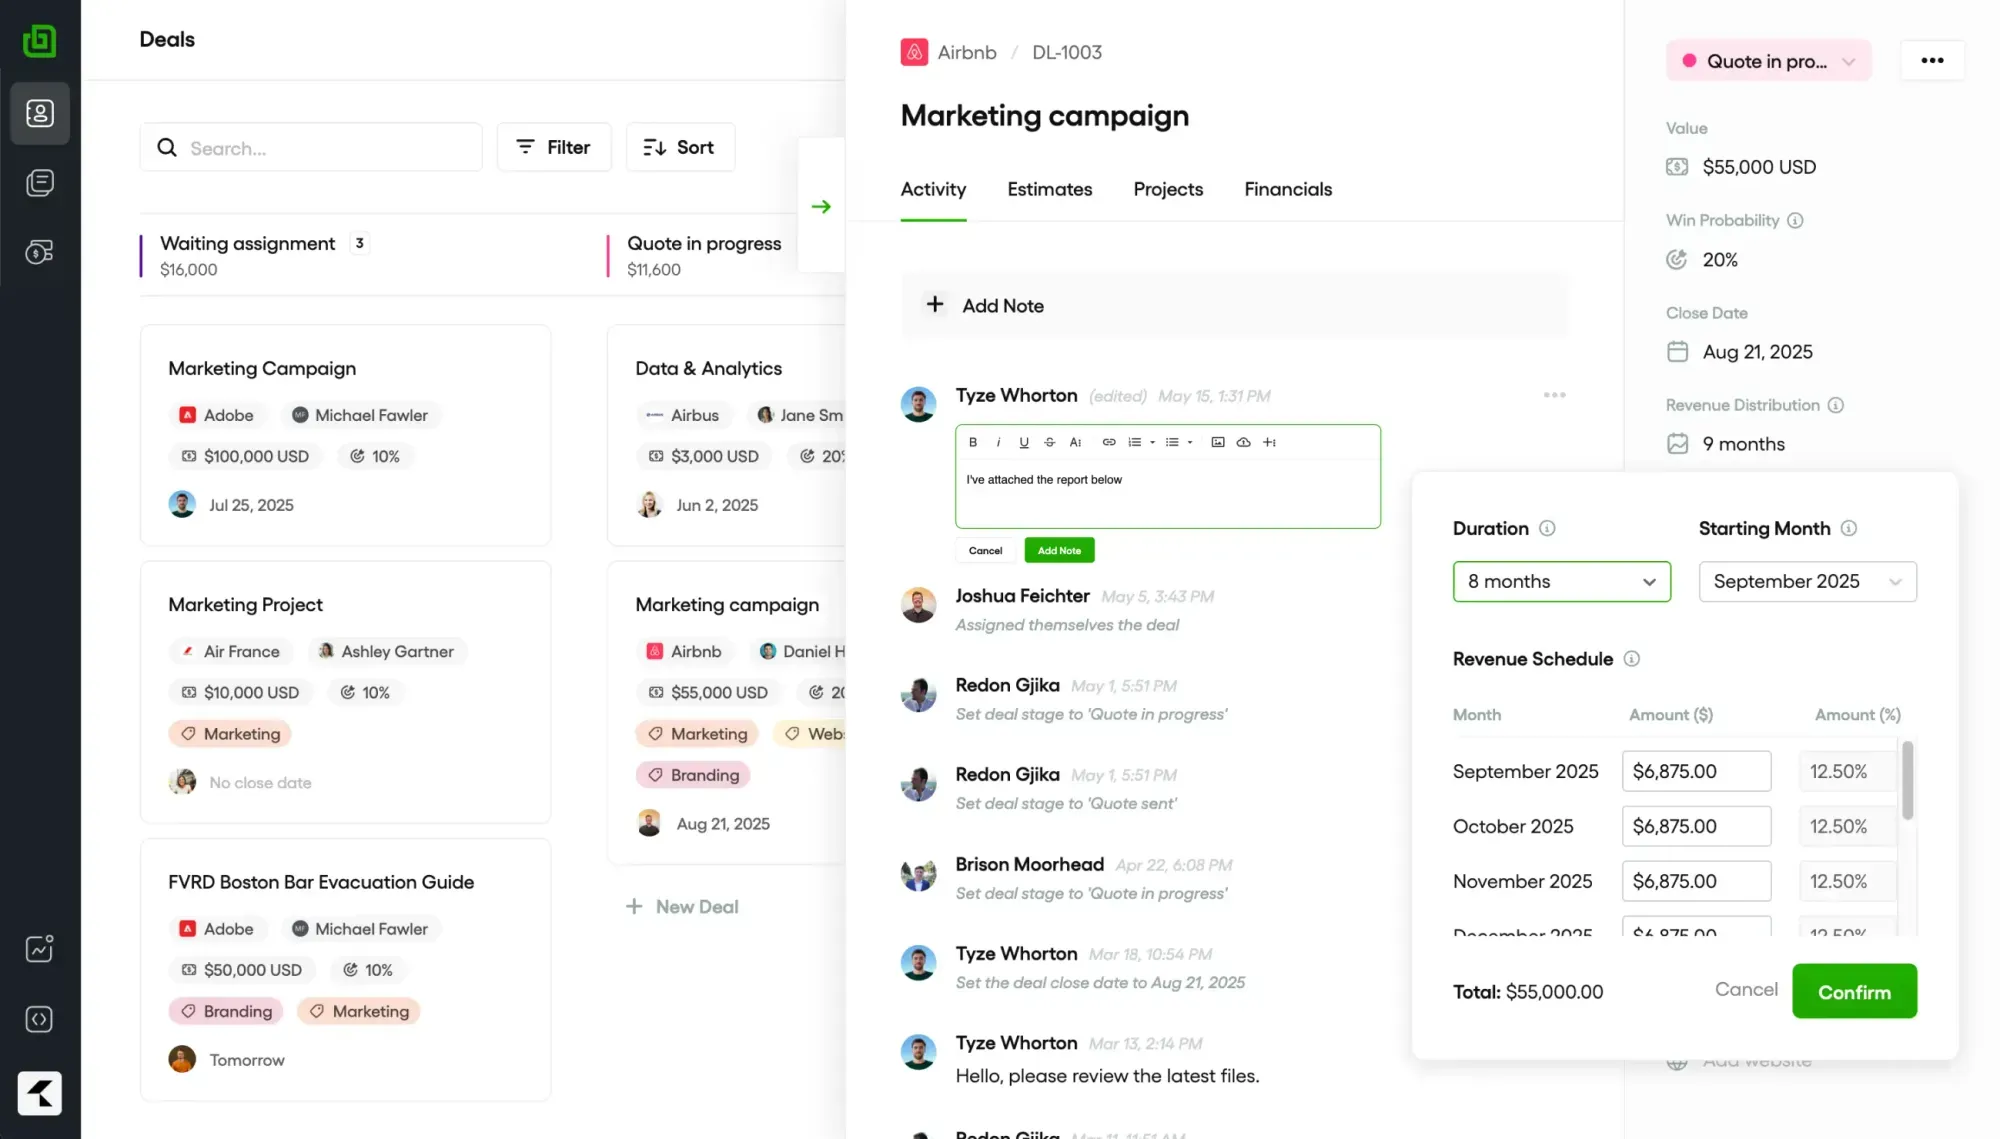
Task: Click the Framer logo in sidebar
Action: (x=40, y=1092)
